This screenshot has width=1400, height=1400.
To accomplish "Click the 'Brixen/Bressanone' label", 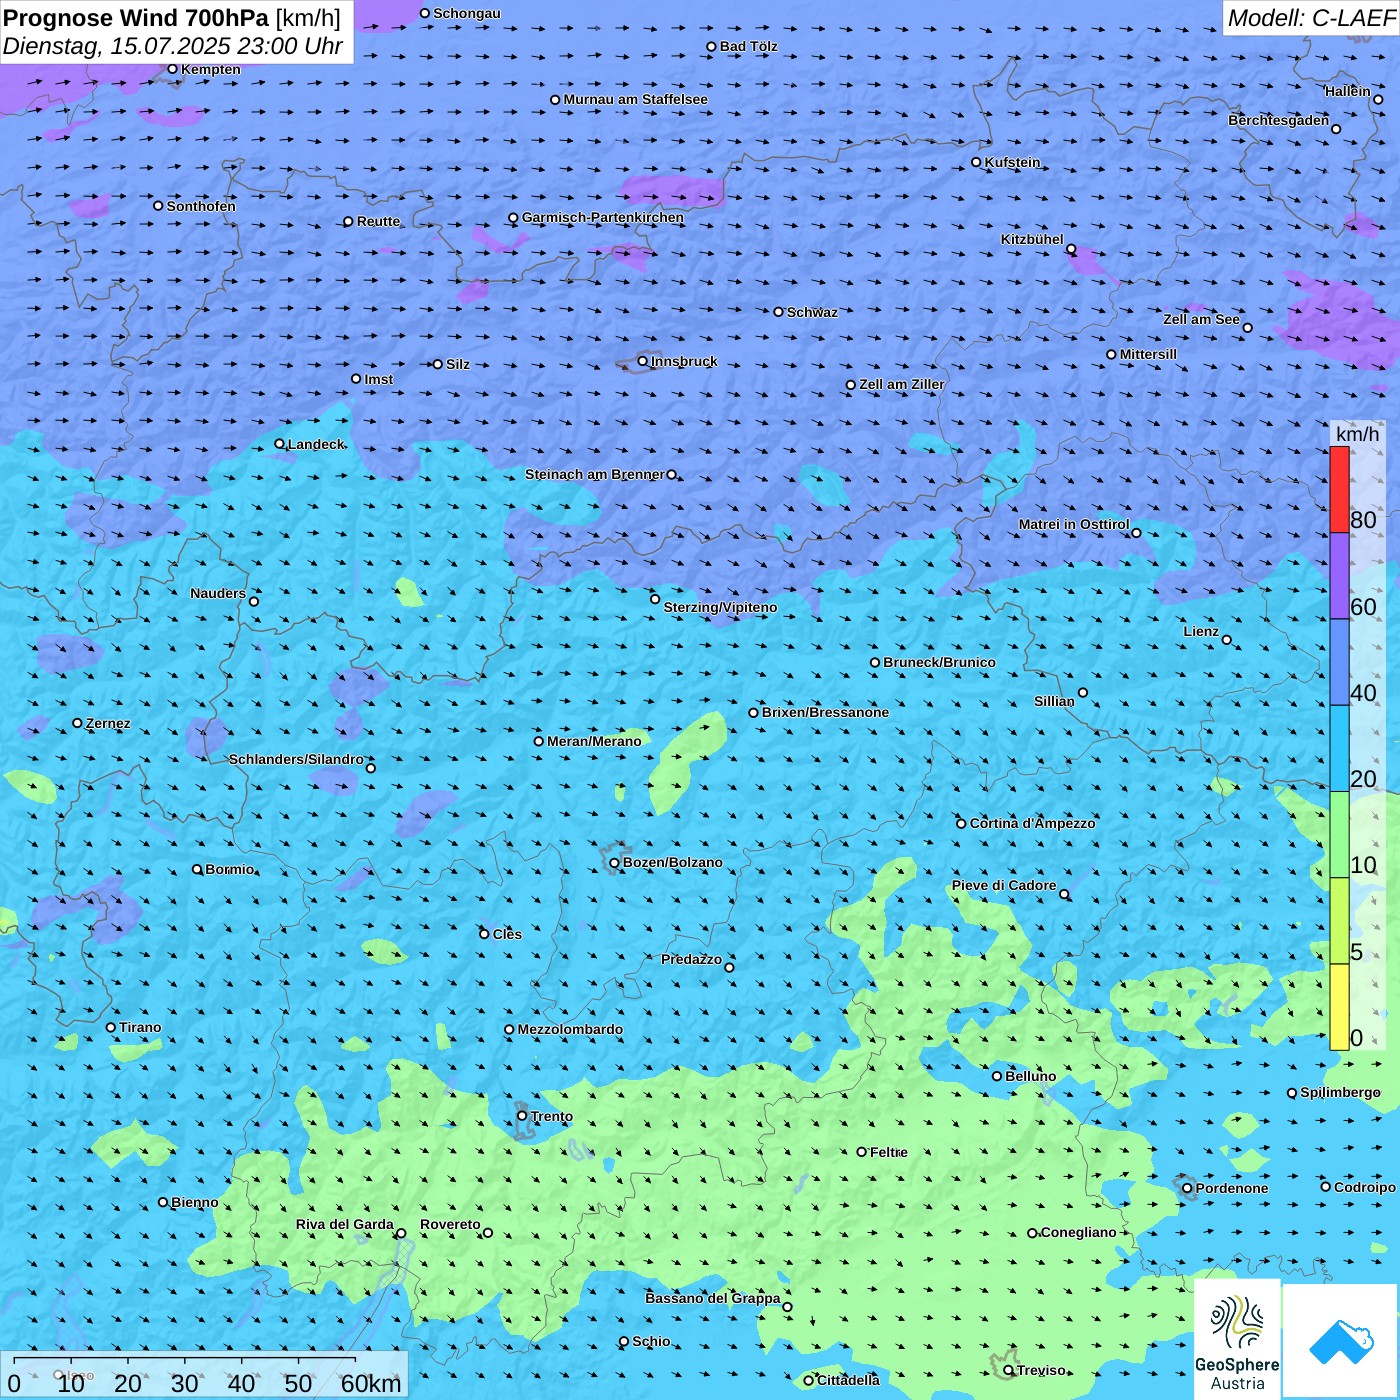I will point(825,712).
